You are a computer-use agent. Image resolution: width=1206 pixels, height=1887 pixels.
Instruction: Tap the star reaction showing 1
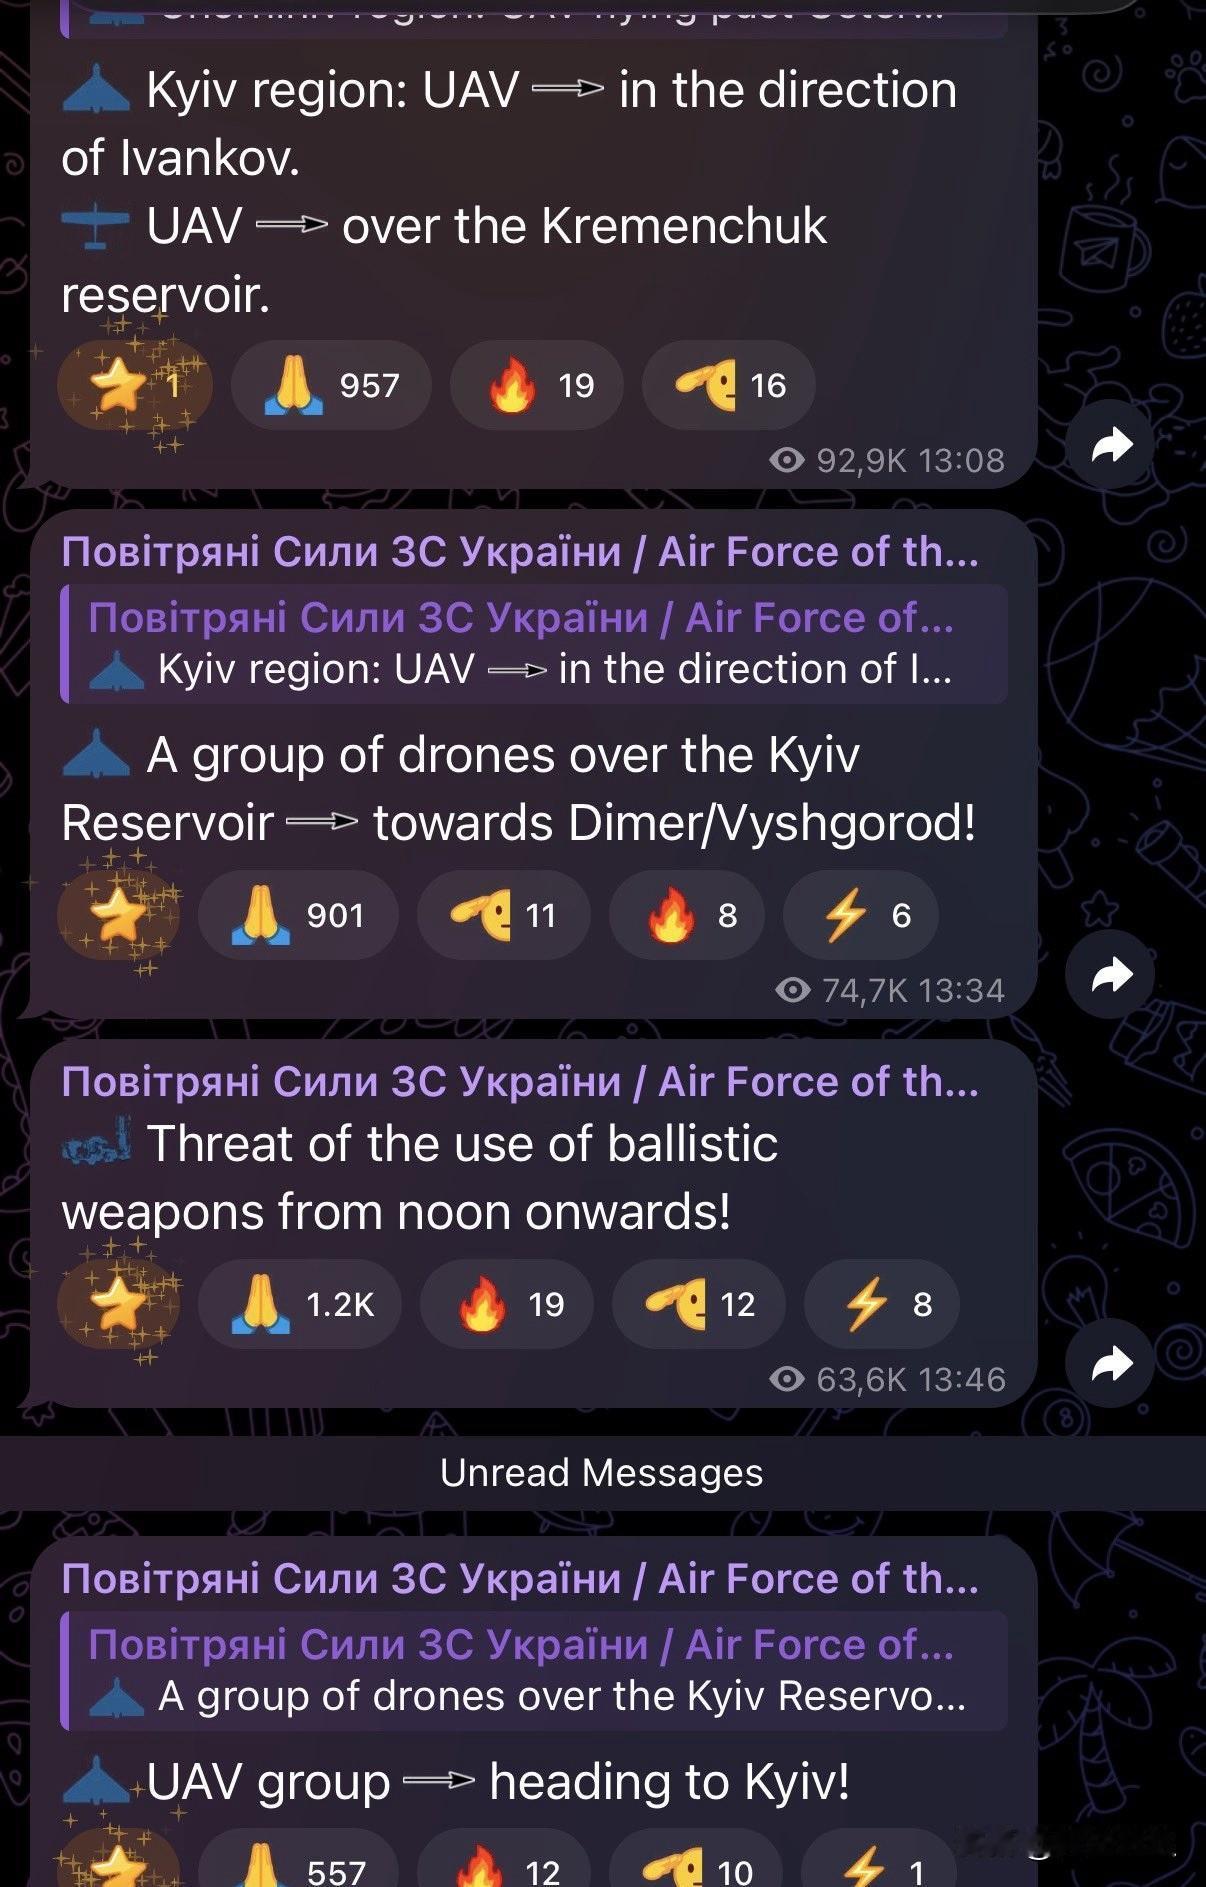click(x=134, y=386)
